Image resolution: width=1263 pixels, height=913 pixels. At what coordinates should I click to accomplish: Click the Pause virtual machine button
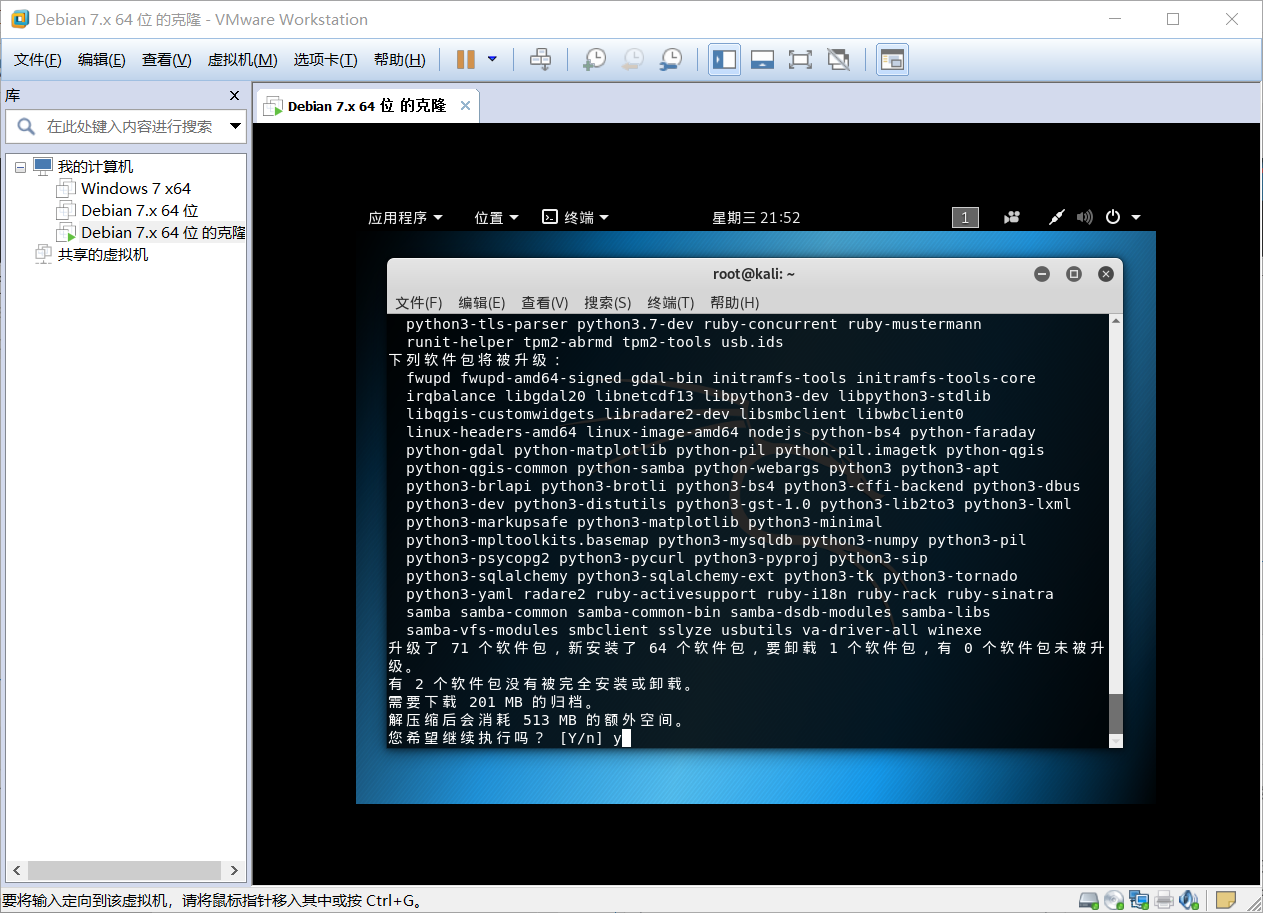click(466, 60)
